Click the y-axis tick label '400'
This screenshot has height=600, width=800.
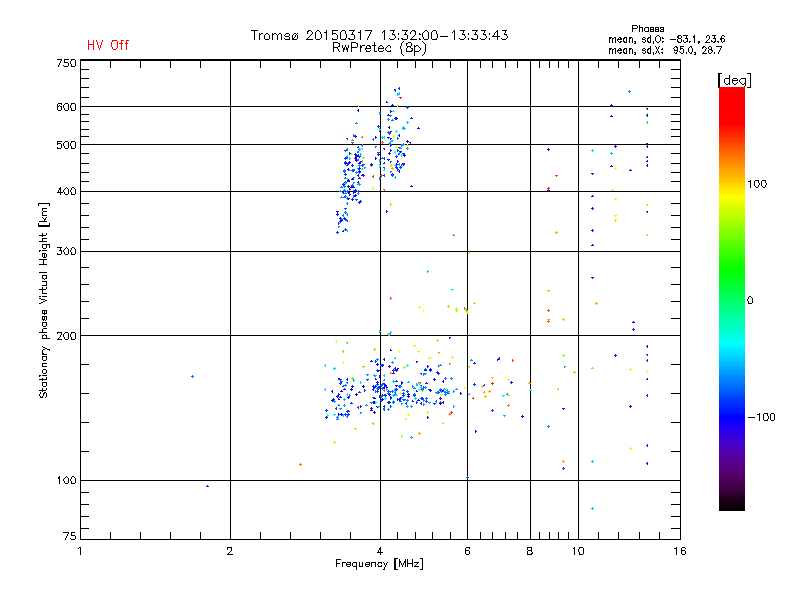tap(66, 191)
